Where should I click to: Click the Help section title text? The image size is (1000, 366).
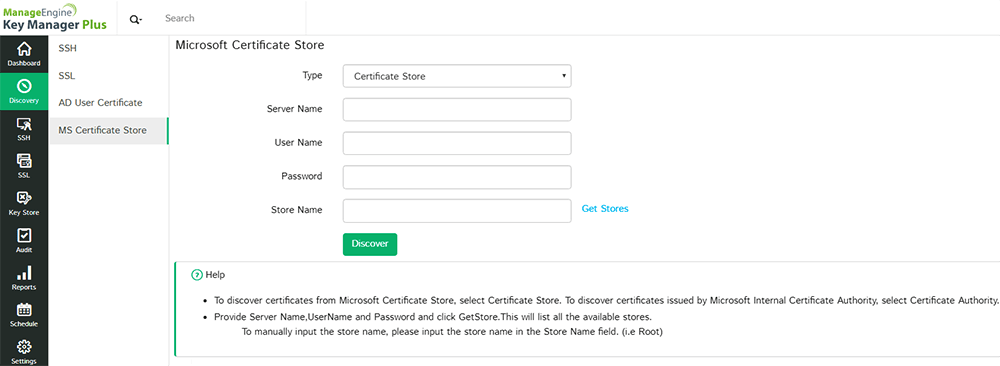pos(215,275)
